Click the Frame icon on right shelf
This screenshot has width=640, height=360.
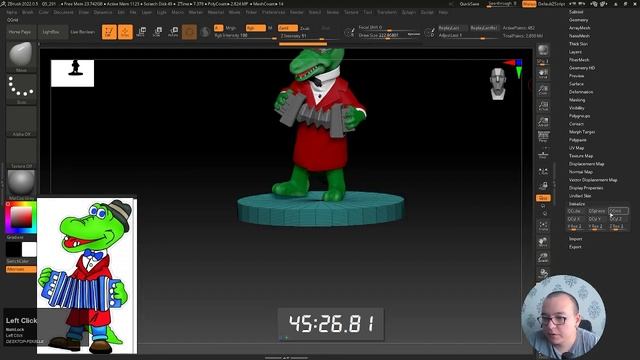(x=543, y=226)
